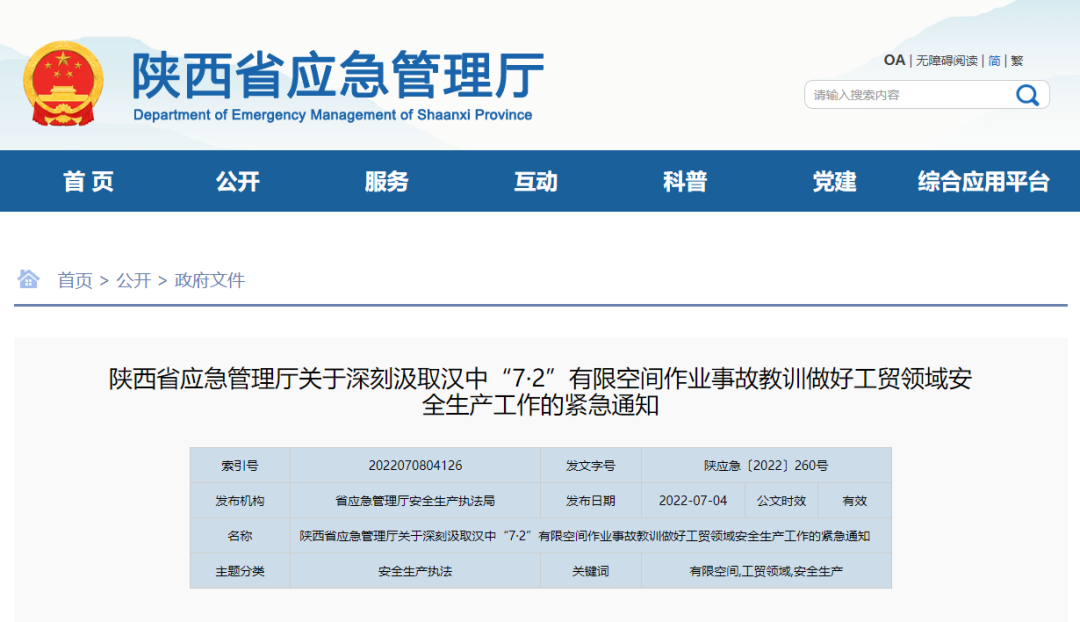Switch to simplified Chinese via 简
Screen dimensions: 1080x622
993,60
